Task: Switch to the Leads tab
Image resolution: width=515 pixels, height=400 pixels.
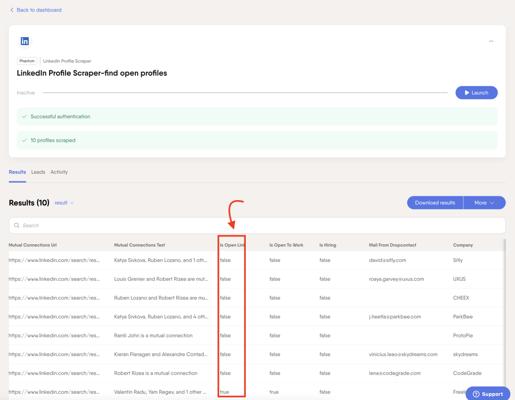Action: 38,172
